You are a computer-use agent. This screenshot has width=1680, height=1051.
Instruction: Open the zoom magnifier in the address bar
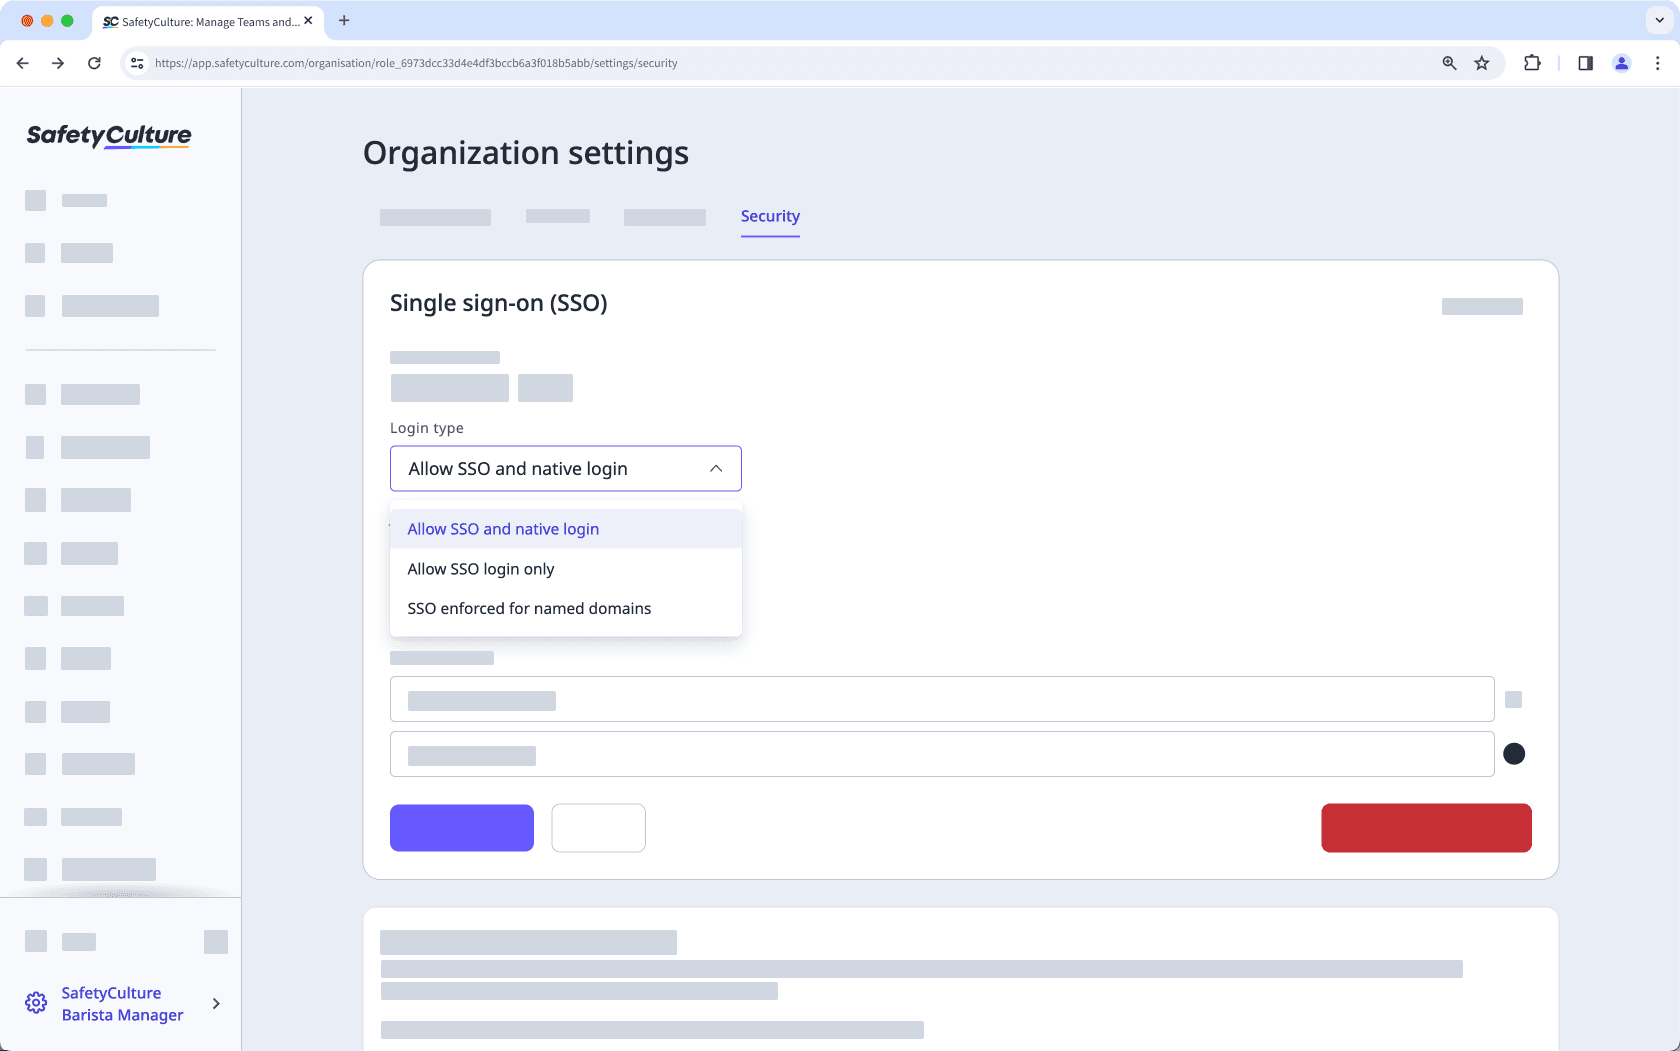pos(1448,62)
